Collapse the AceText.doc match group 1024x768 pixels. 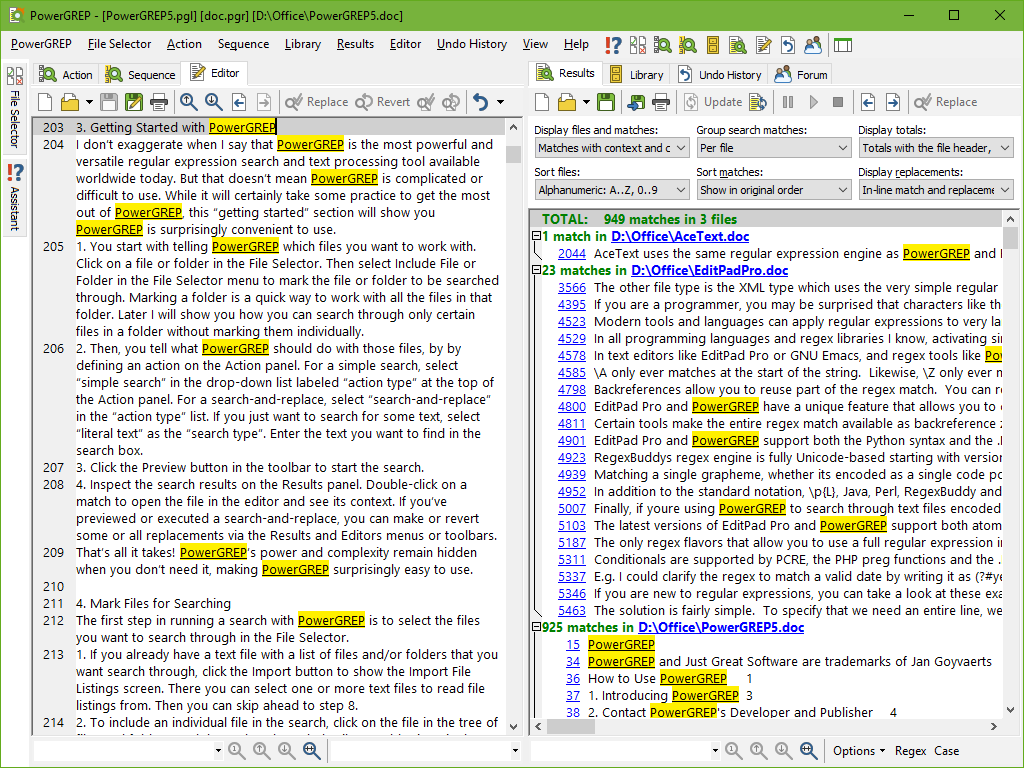click(536, 236)
